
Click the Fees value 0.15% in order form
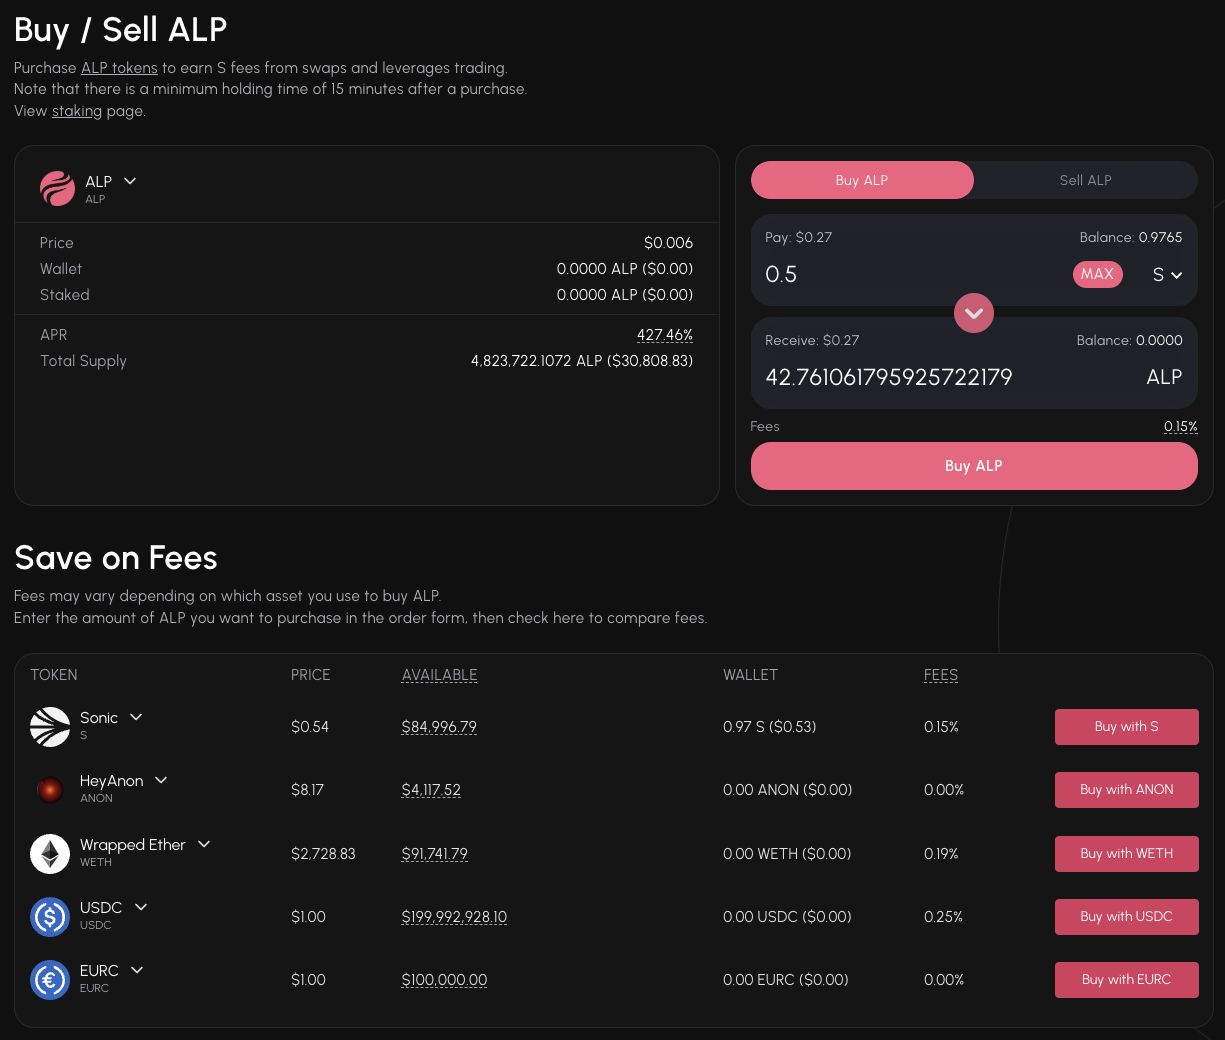(x=1181, y=427)
